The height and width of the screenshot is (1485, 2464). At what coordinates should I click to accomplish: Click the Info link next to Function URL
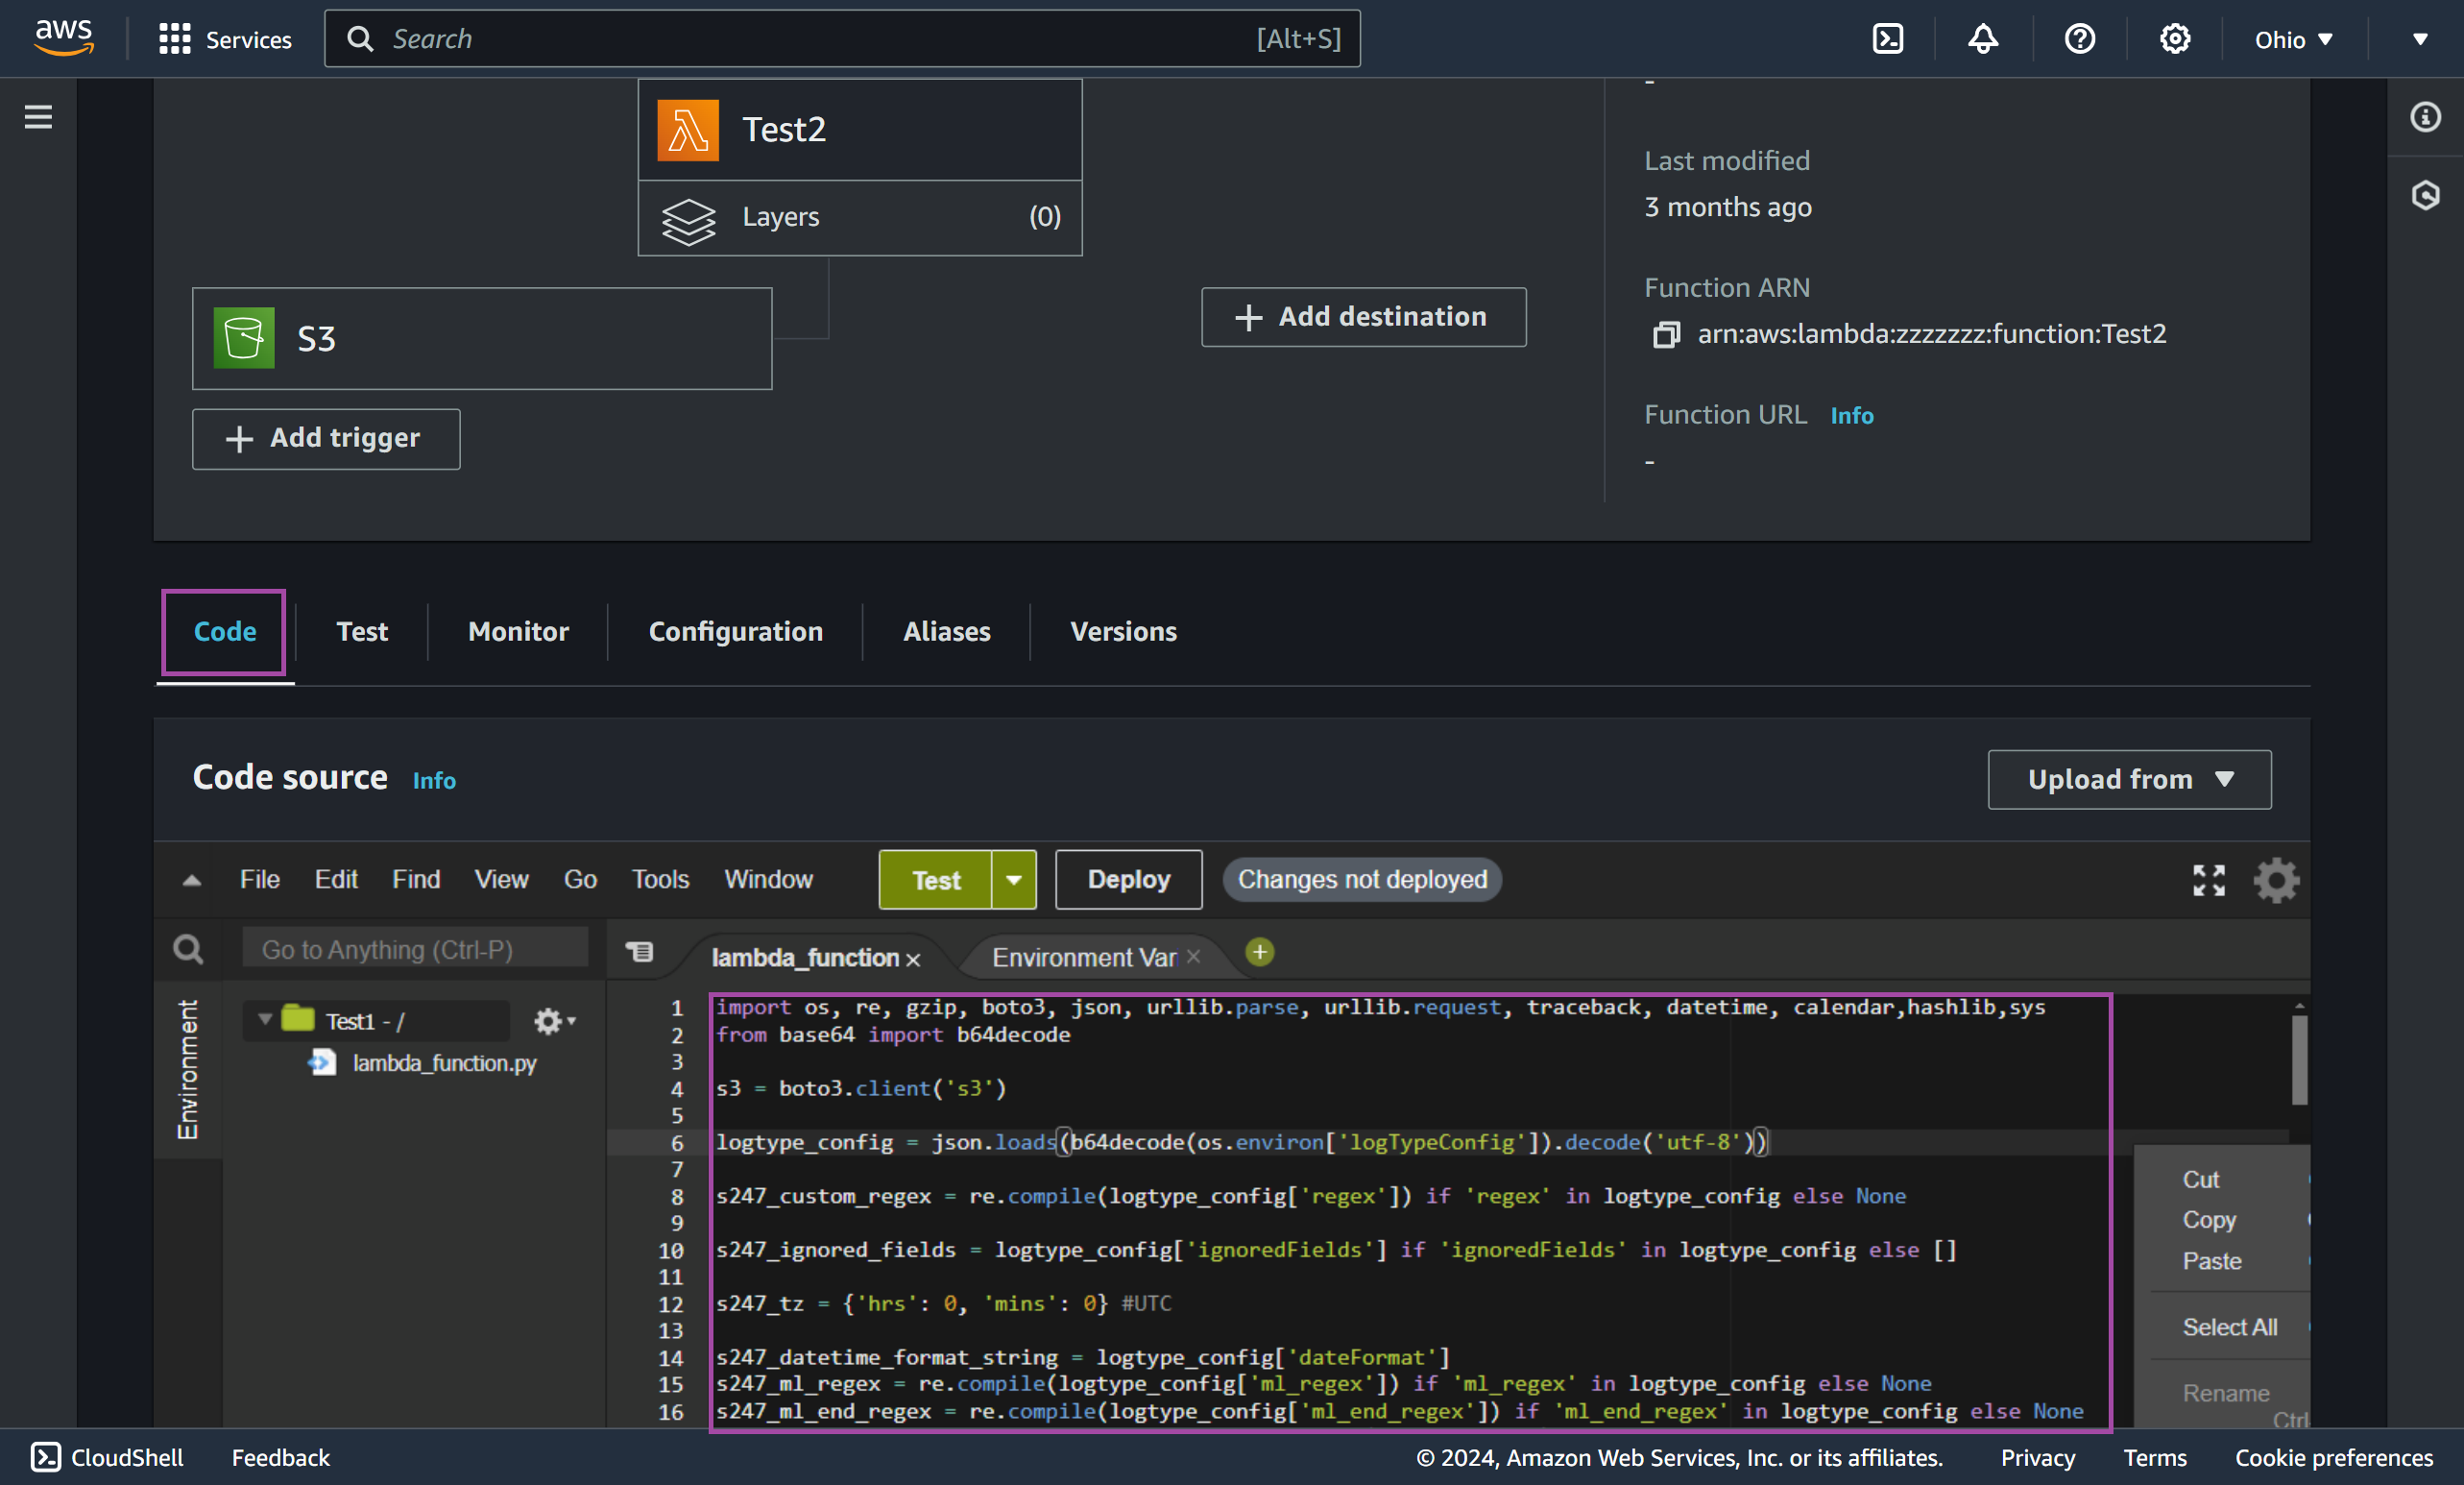(x=1851, y=414)
